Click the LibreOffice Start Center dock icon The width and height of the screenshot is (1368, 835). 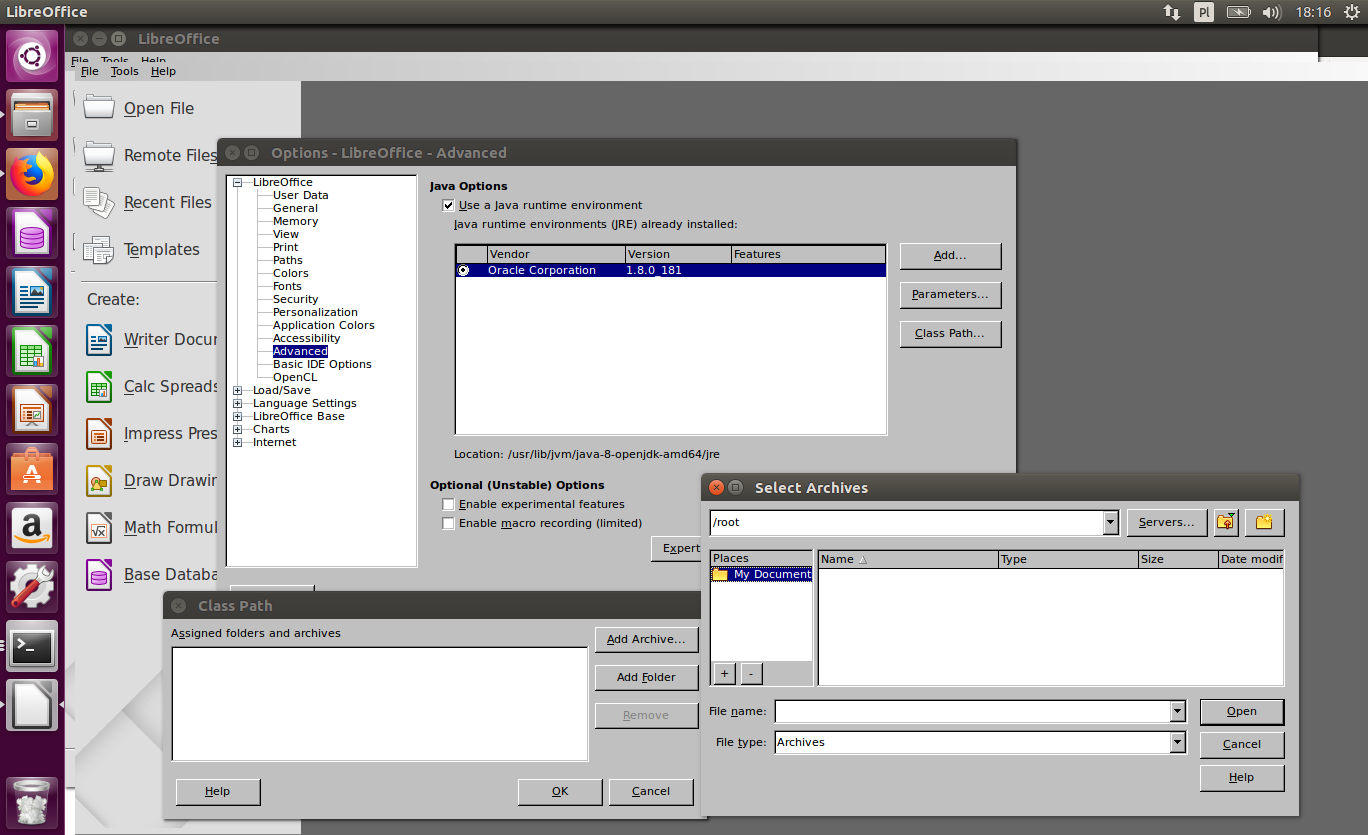[x=32, y=706]
